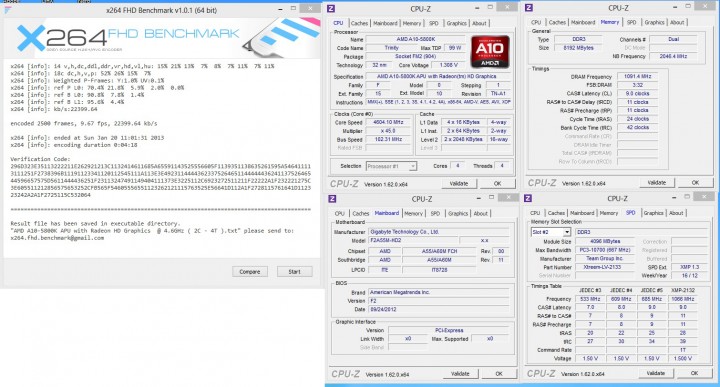Click Validate in the CPU tab window

(x=459, y=184)
